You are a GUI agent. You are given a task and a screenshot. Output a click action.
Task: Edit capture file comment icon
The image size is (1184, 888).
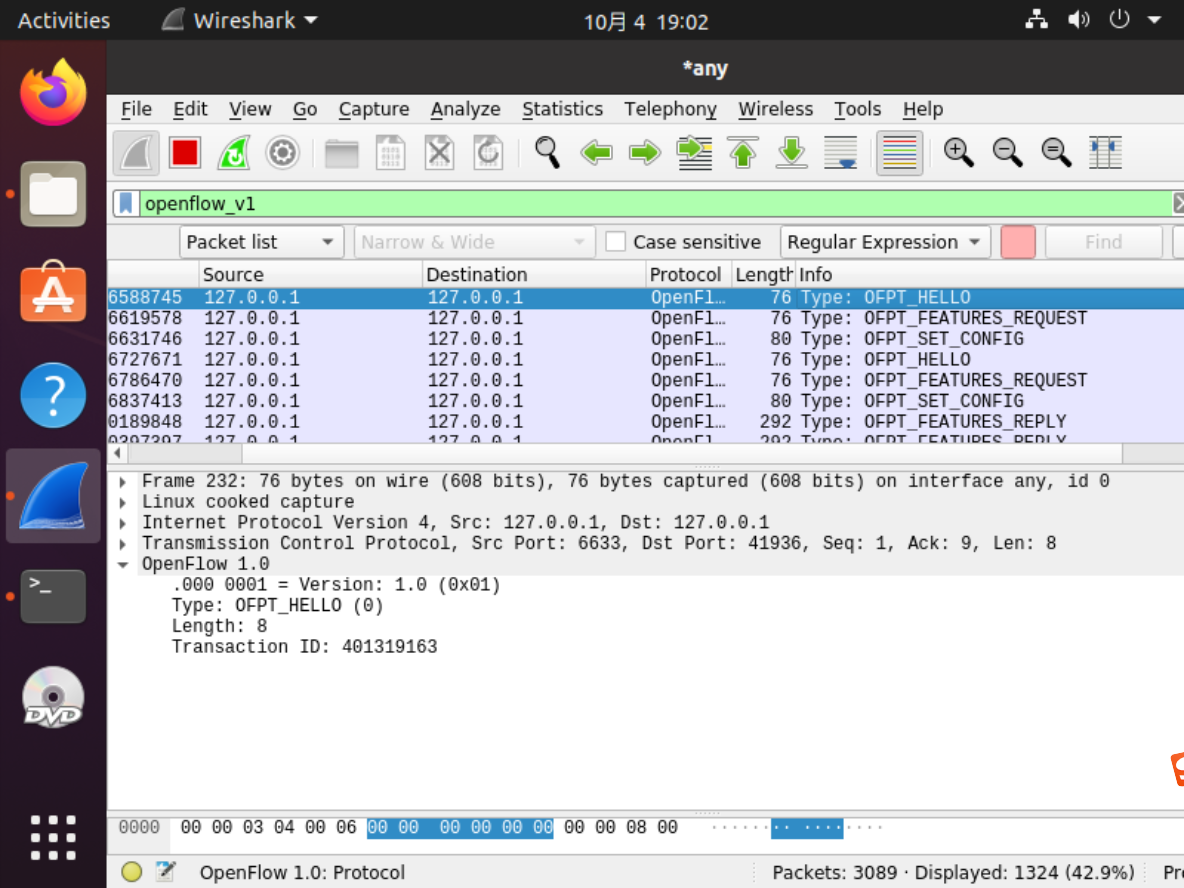click(x=165, y=872)
